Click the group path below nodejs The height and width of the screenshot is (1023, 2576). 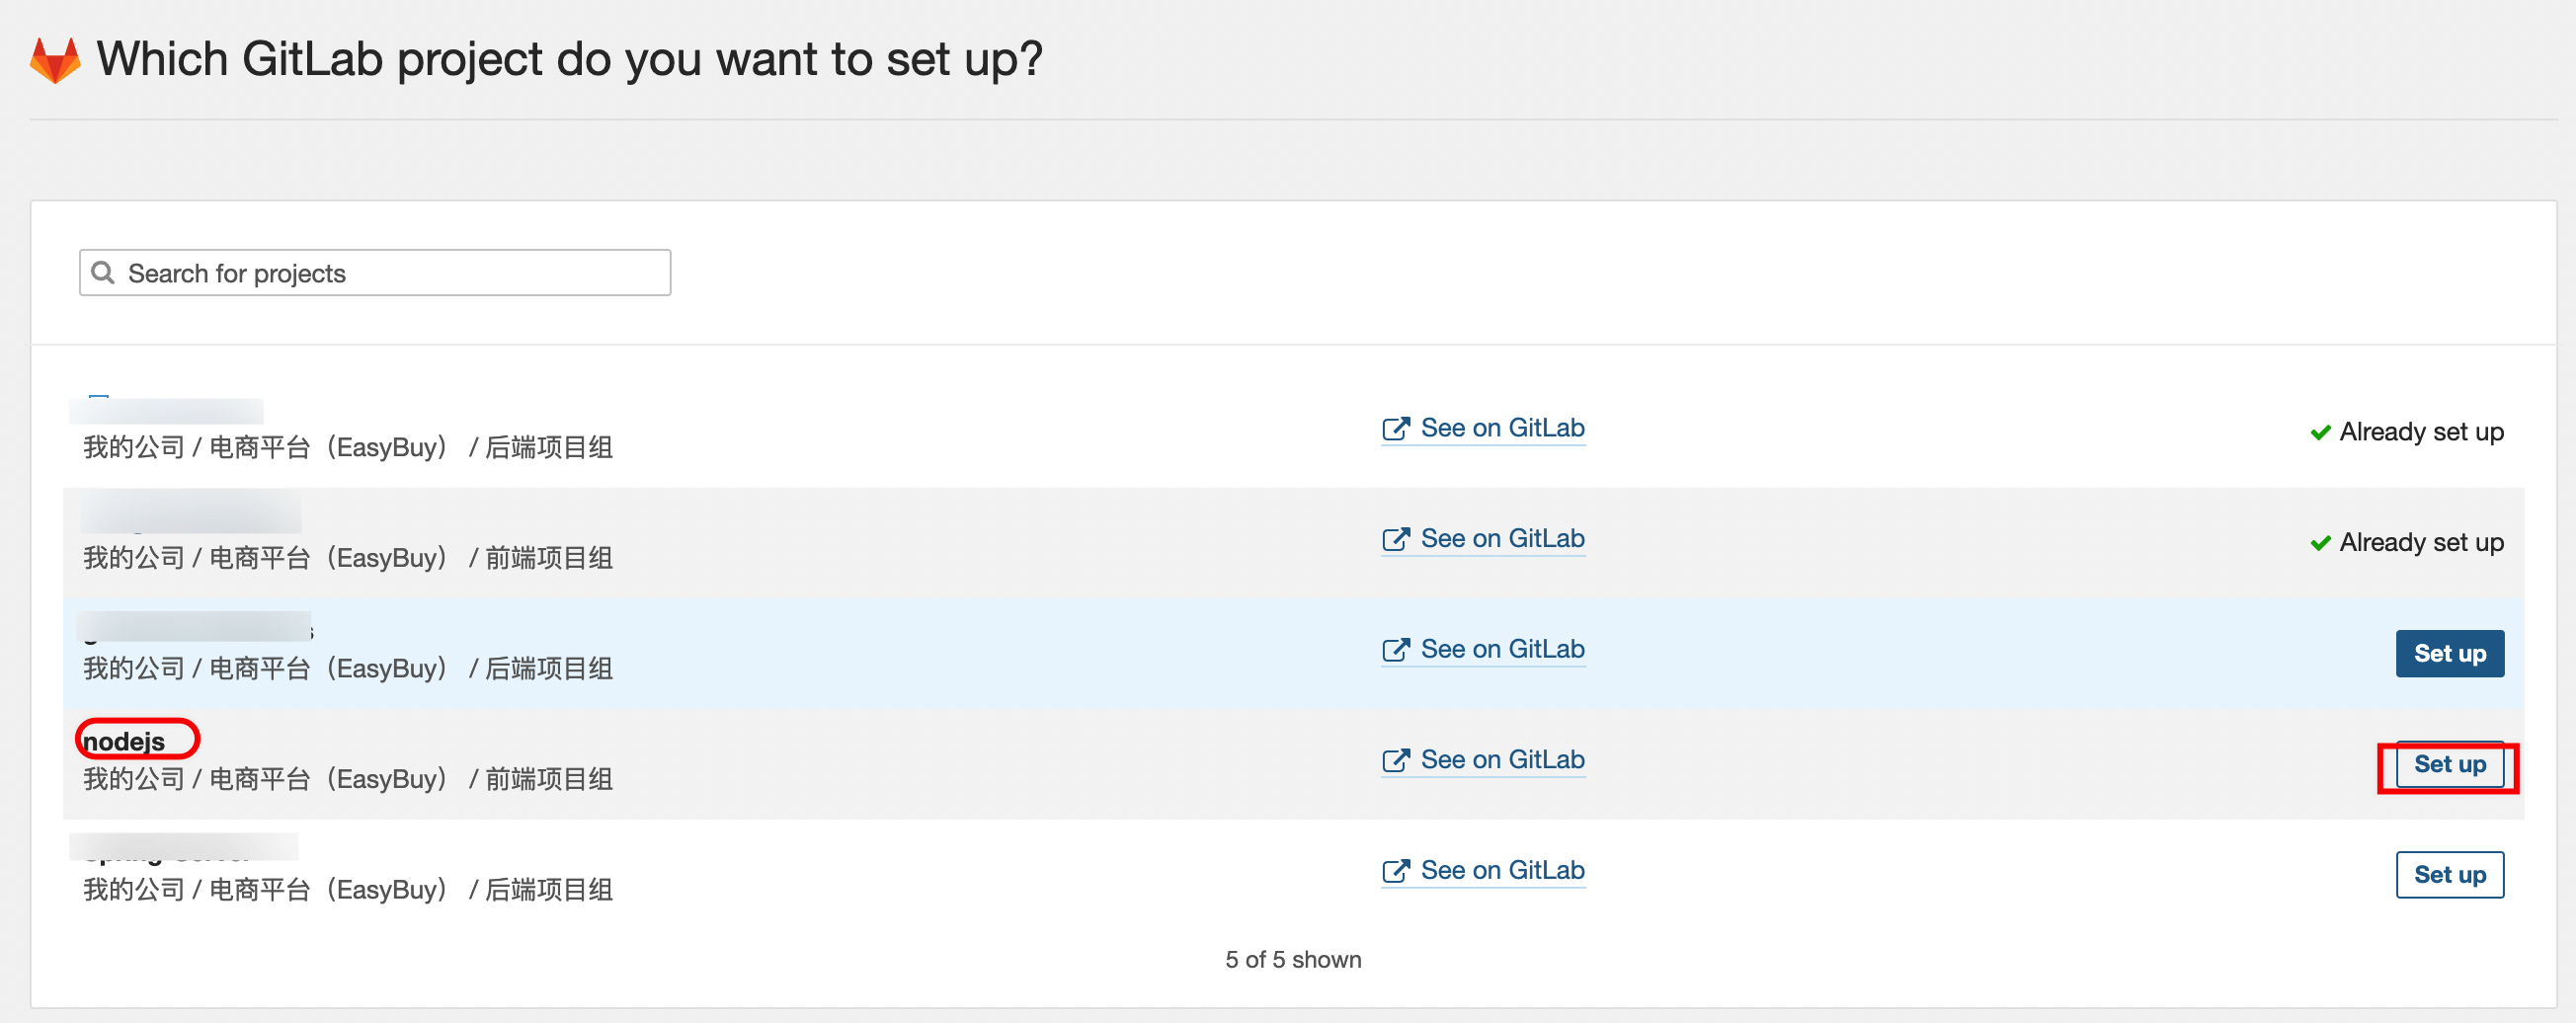click(347, 779)
